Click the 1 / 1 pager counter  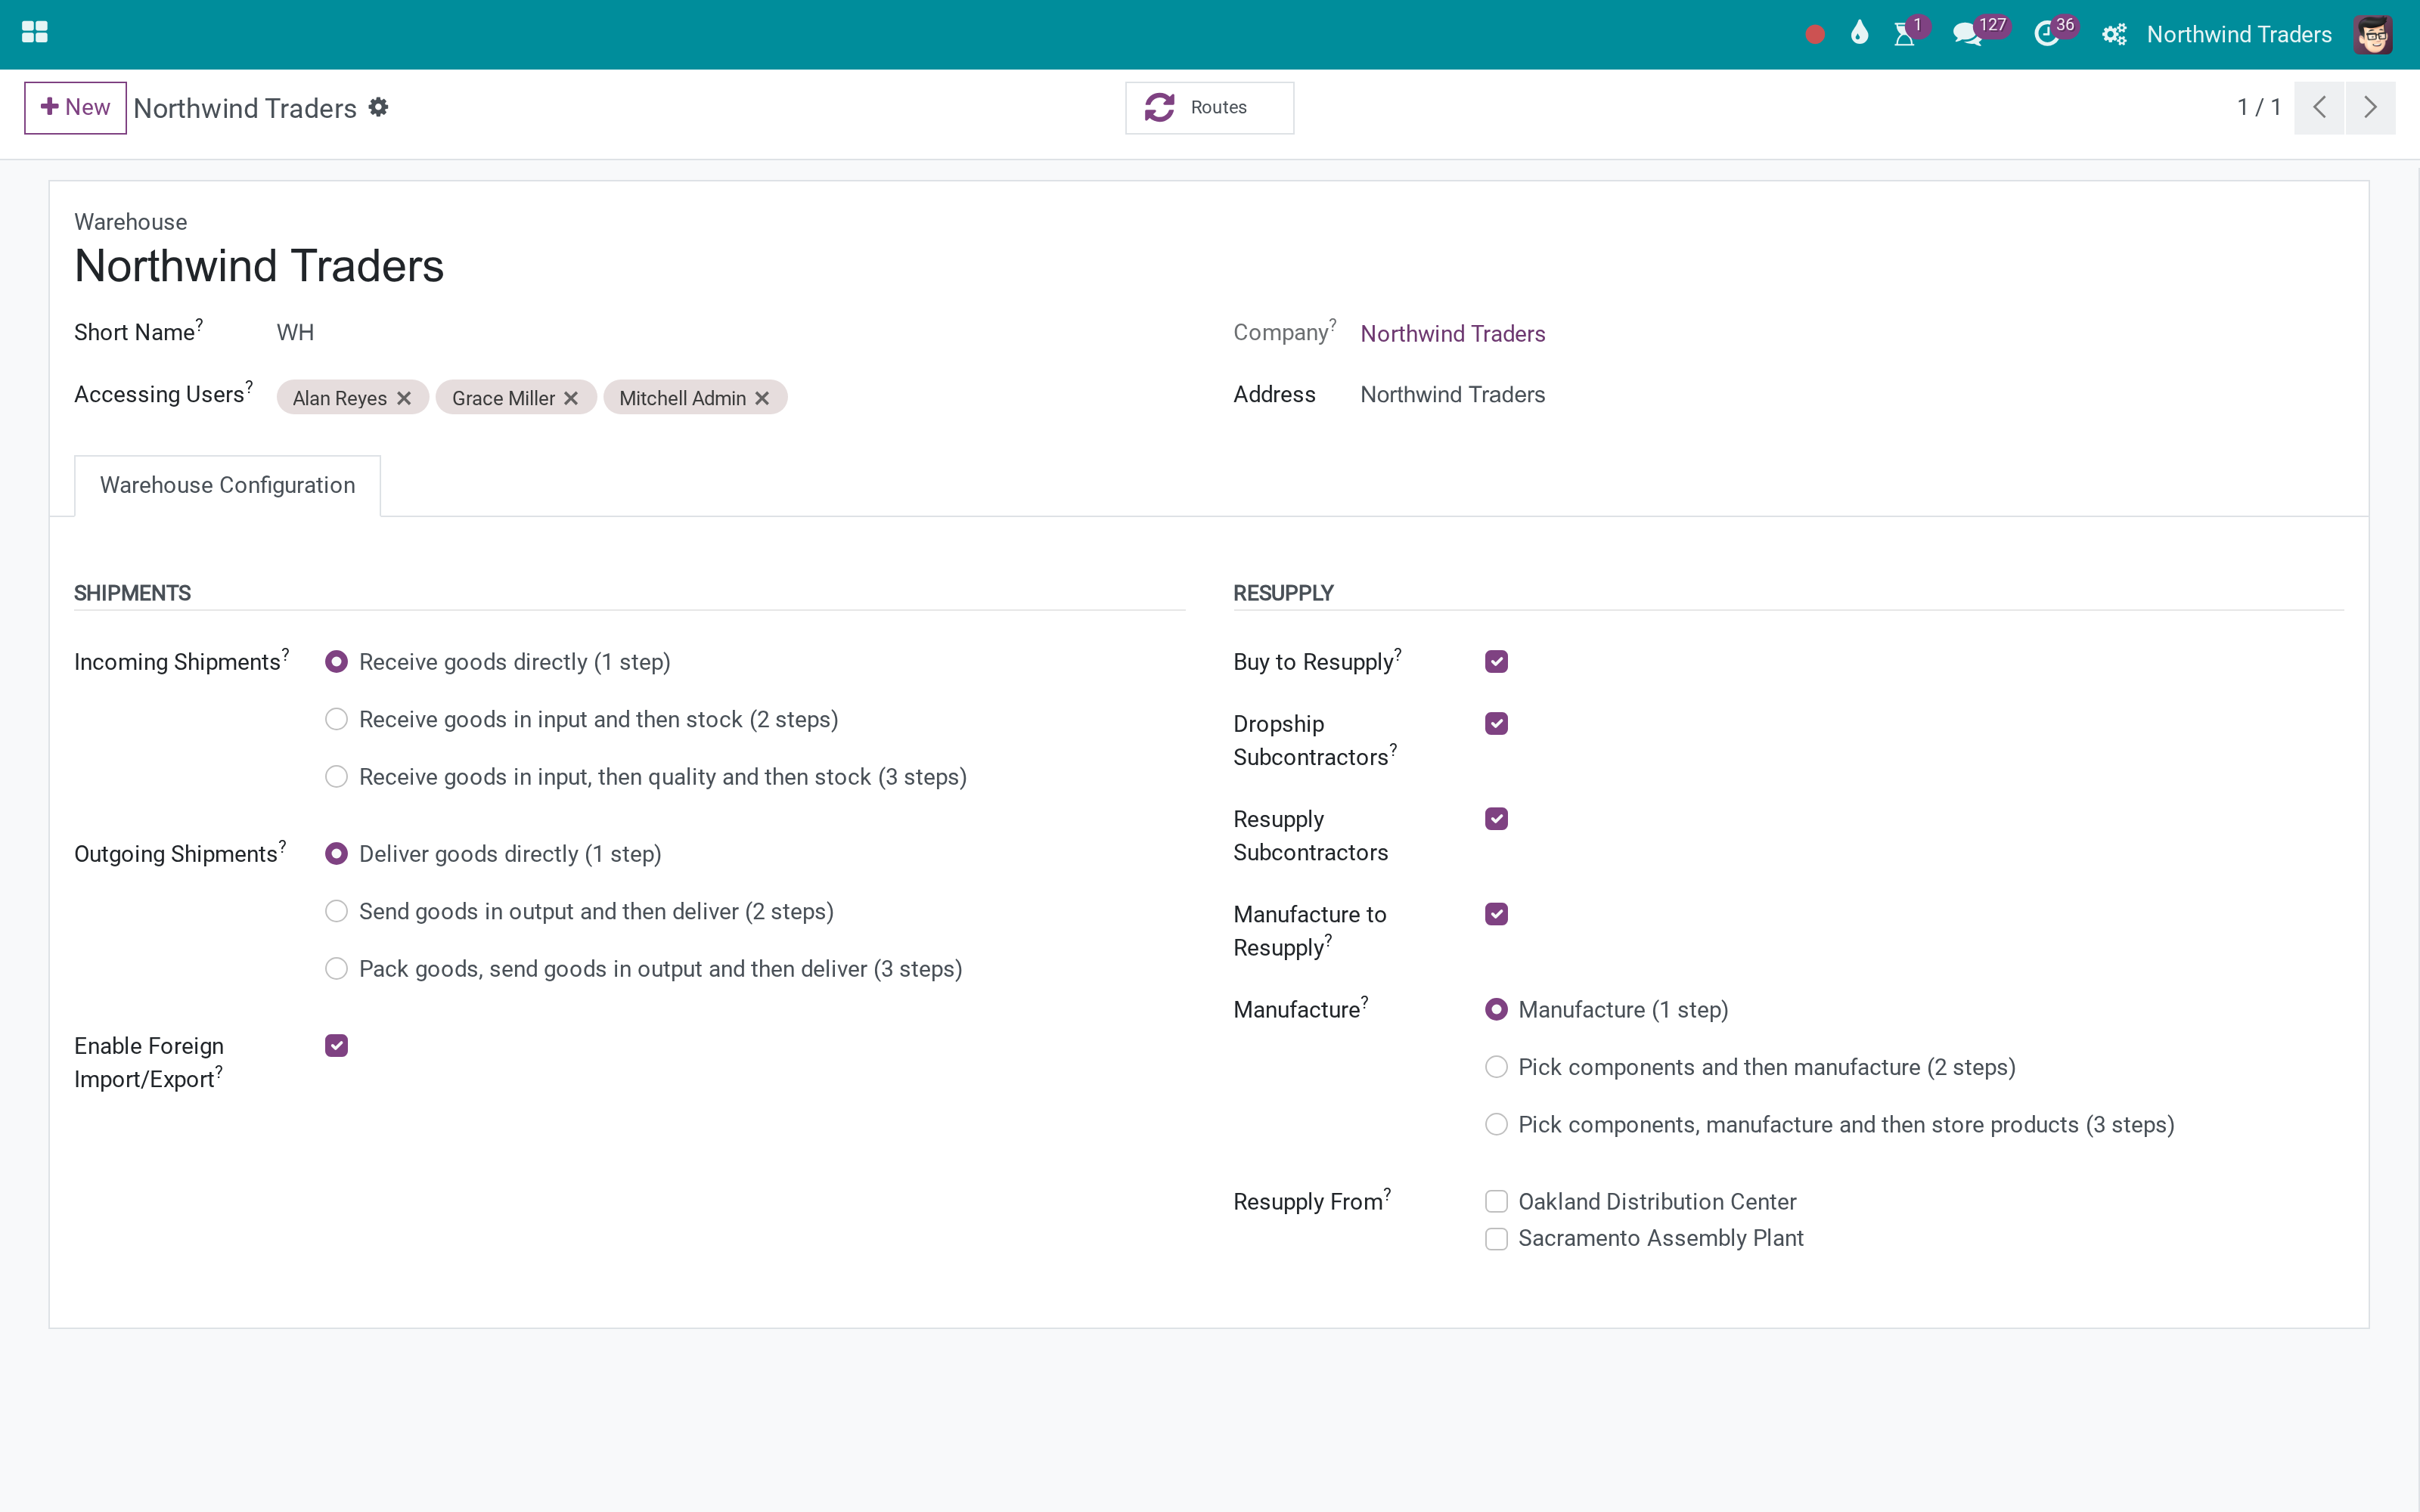tap(2259, 107)
